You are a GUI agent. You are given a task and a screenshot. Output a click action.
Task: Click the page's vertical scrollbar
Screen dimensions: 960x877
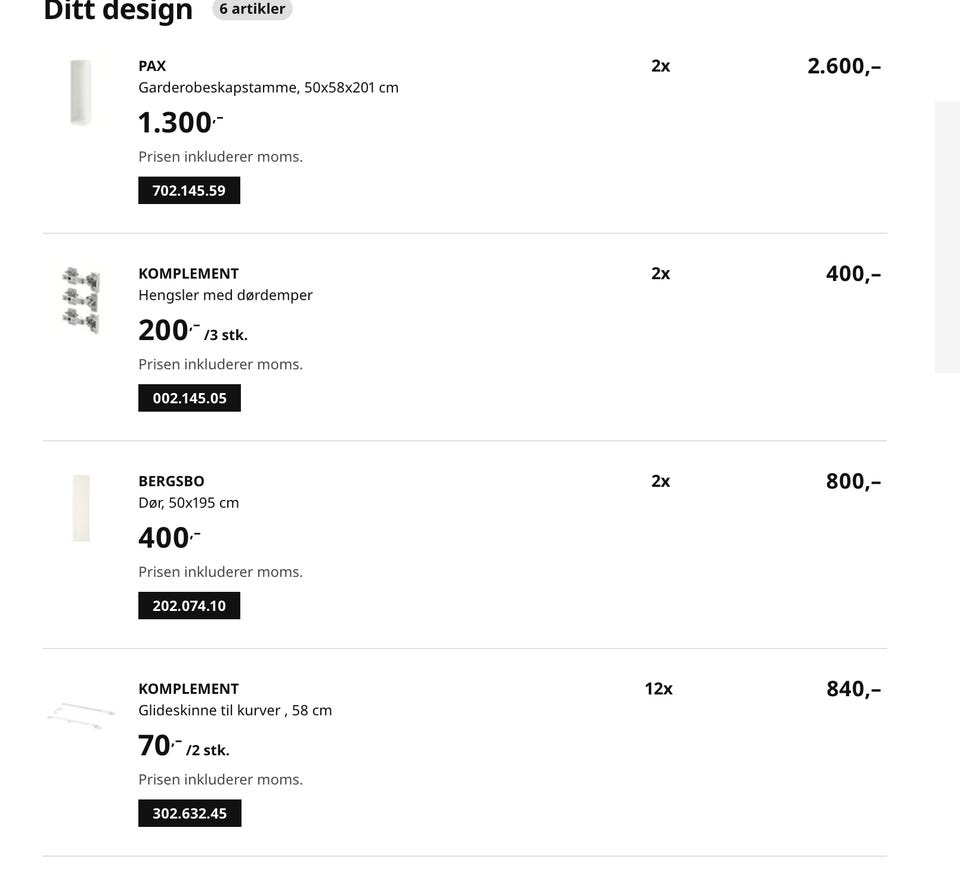(x=947, y=236)
